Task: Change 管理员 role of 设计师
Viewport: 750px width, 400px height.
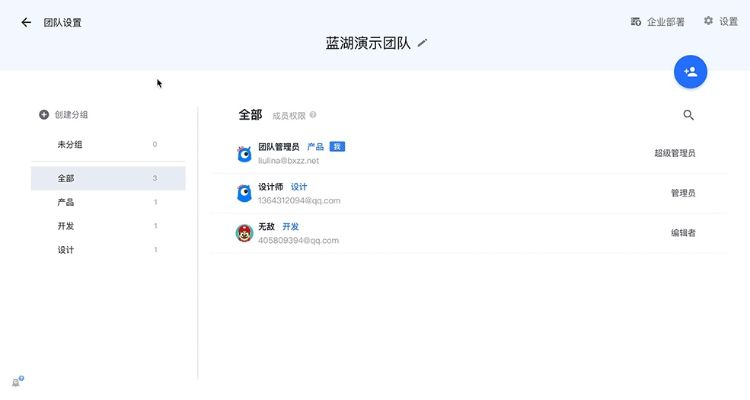Action: [x=683, y=193]
